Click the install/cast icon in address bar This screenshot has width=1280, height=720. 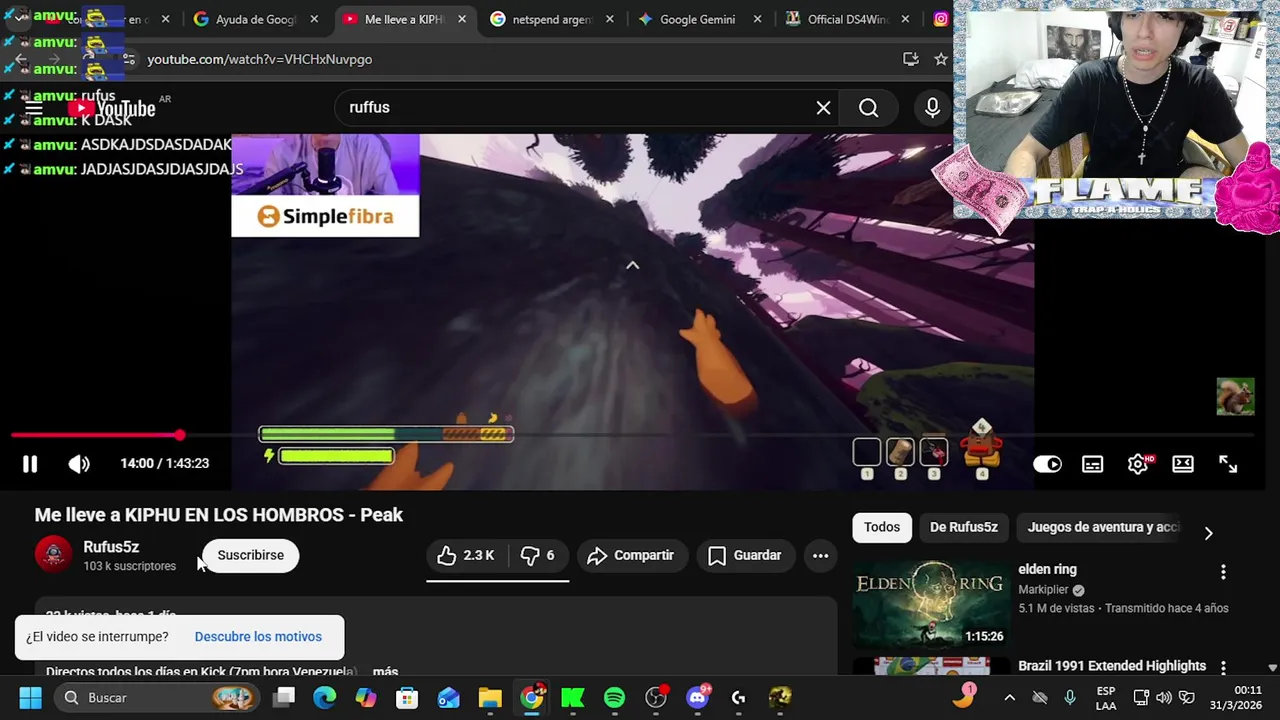910,59
